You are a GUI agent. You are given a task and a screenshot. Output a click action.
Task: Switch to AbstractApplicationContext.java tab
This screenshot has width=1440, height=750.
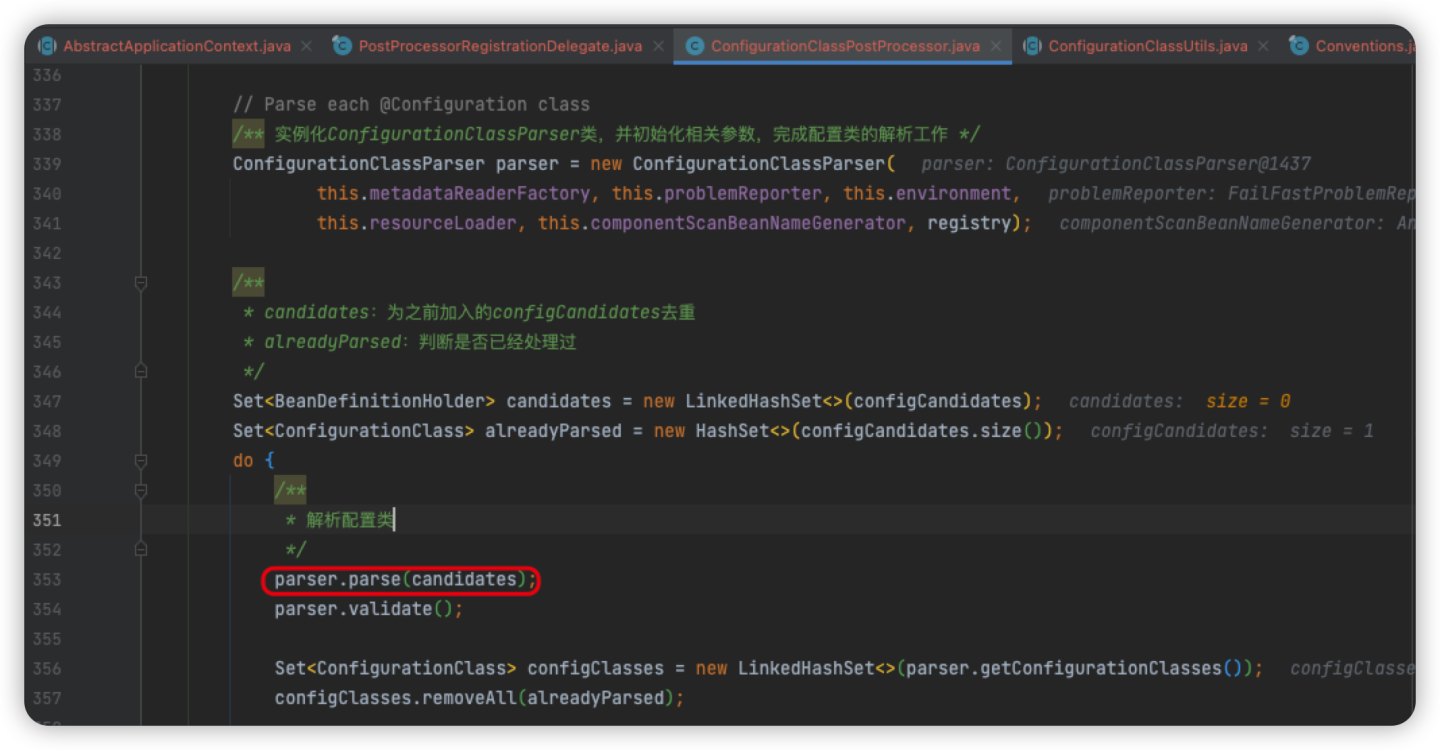pyautogui.click(x=177, y=46)
